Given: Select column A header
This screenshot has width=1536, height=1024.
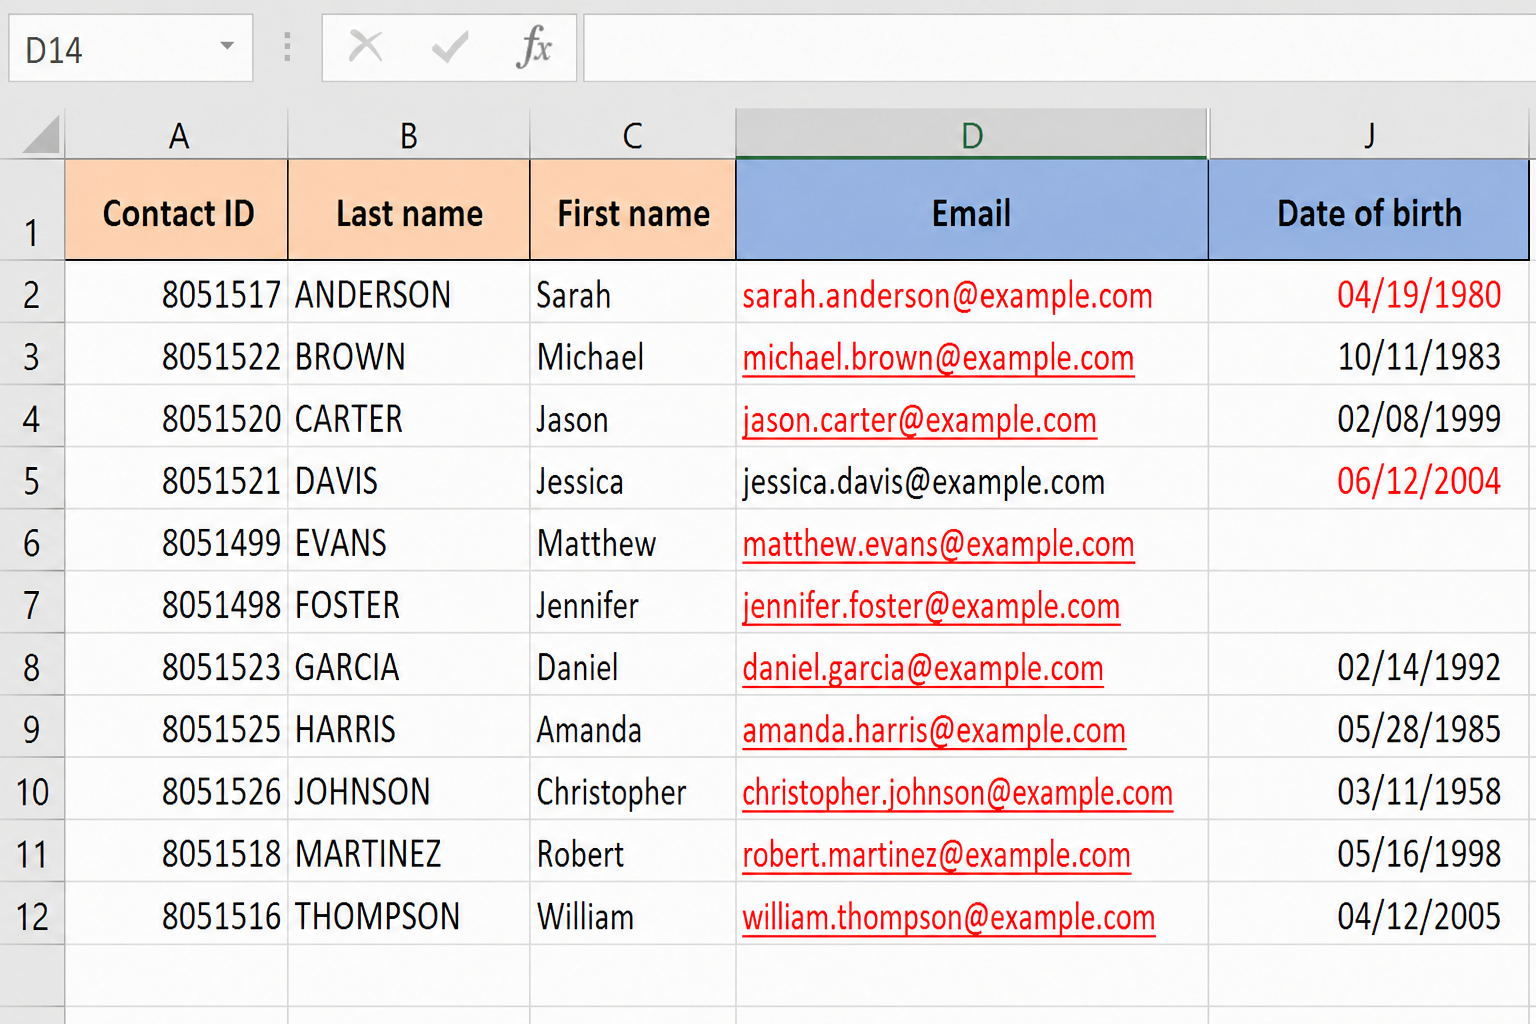Looking at the screenshot, I should [177, 134].
